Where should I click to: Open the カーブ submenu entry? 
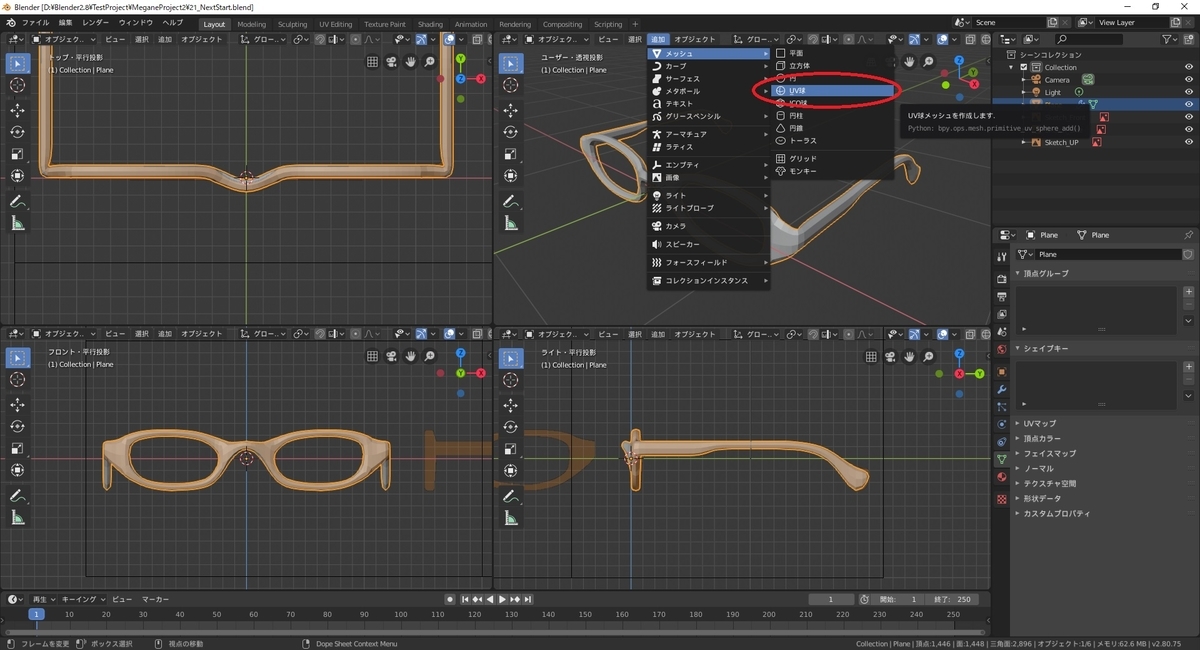coord(708,66)
